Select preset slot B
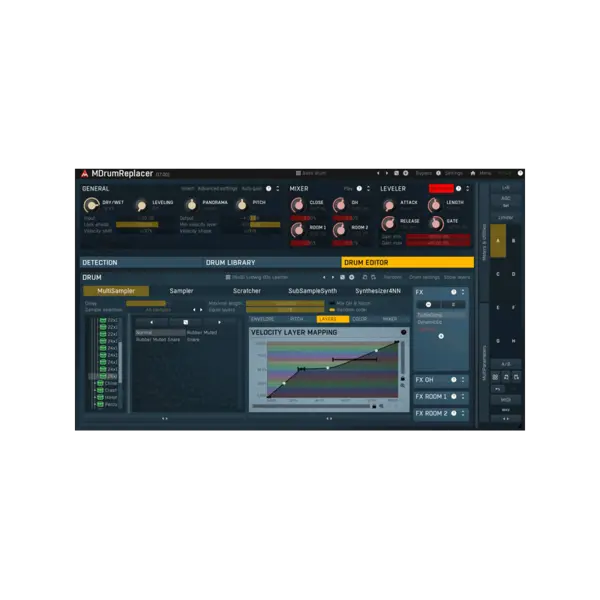 pos(514,241)
